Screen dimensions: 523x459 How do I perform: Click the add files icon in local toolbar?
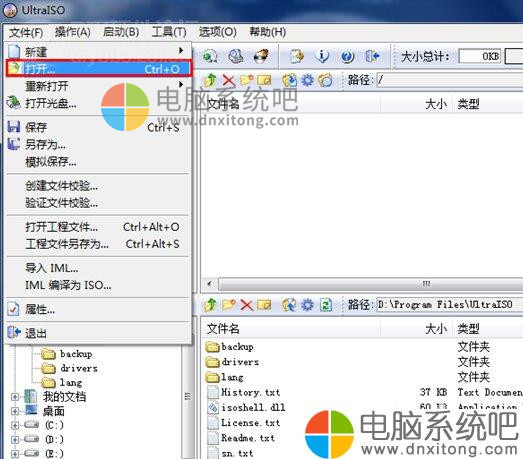(289, 305)
